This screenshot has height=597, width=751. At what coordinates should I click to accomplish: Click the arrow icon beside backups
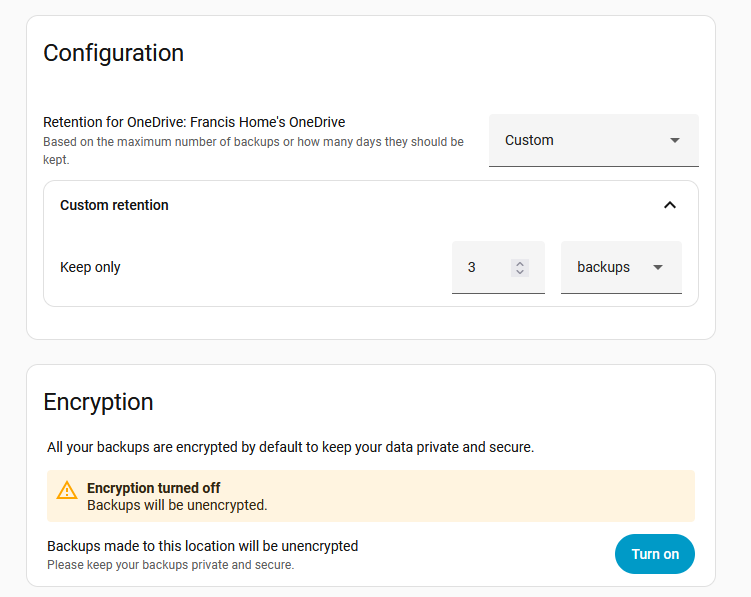tap(658, 267)
